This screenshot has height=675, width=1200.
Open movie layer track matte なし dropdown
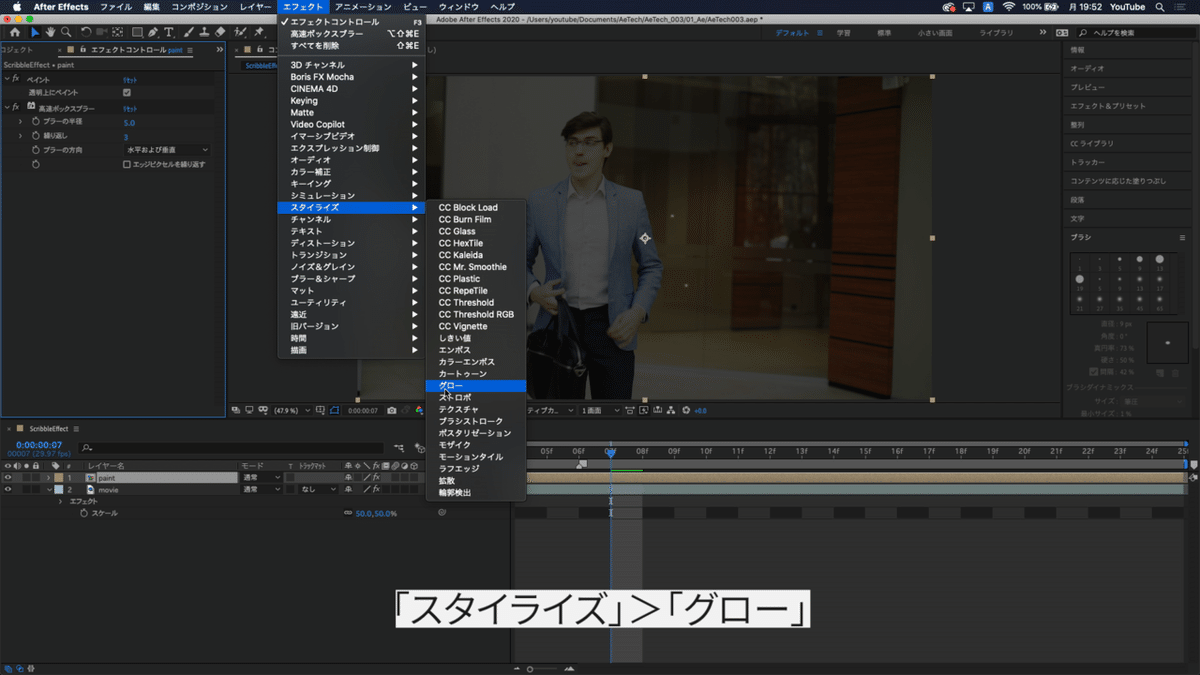click(319, 490)
